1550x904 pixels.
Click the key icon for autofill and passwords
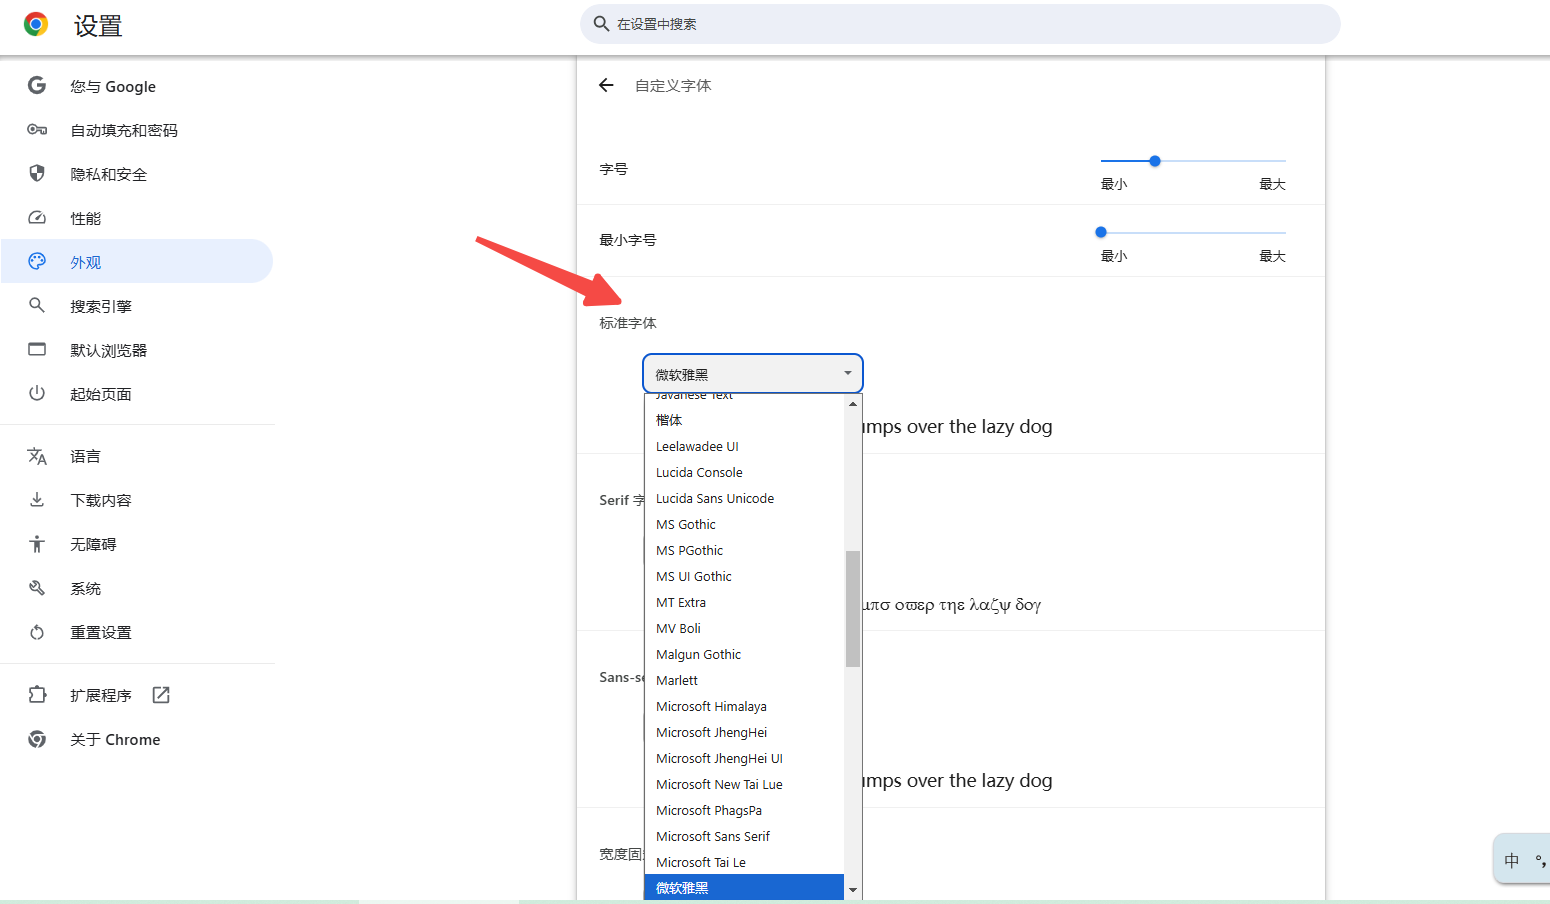(37, 130)
